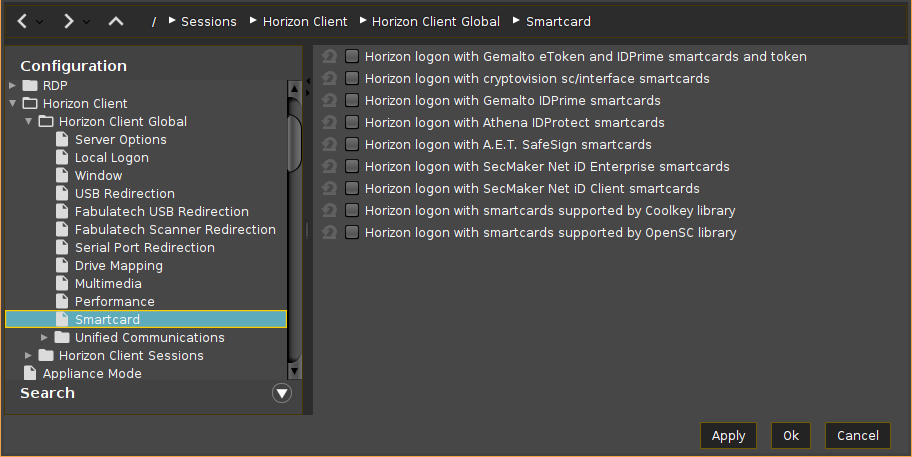Click the Horizon Client folder icon
Viewport: 912px width, 457px height.
pos(30,104)
